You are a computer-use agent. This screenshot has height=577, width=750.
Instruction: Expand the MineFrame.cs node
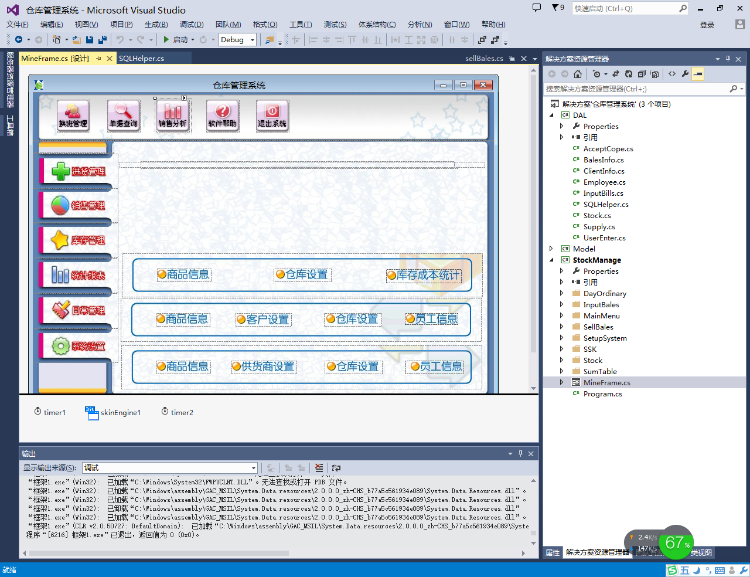(x=562, y=382)
